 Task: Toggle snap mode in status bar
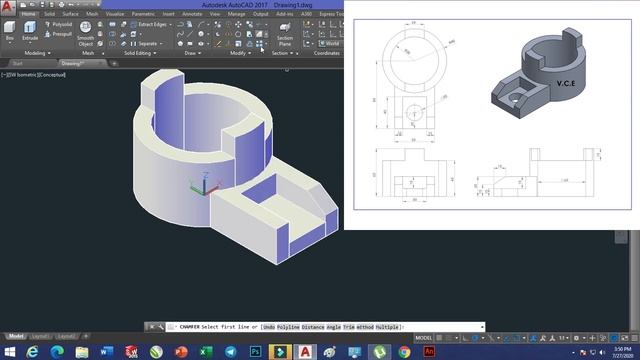(x=449, y=338)
